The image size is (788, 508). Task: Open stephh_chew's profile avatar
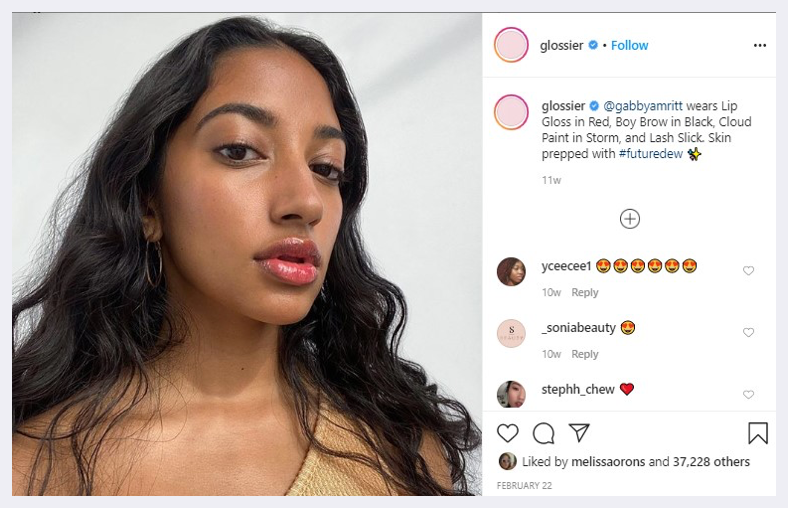511,394
